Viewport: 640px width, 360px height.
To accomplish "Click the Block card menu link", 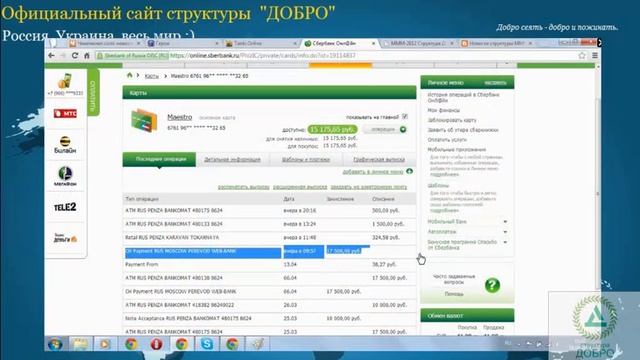I will coord(452,120).
